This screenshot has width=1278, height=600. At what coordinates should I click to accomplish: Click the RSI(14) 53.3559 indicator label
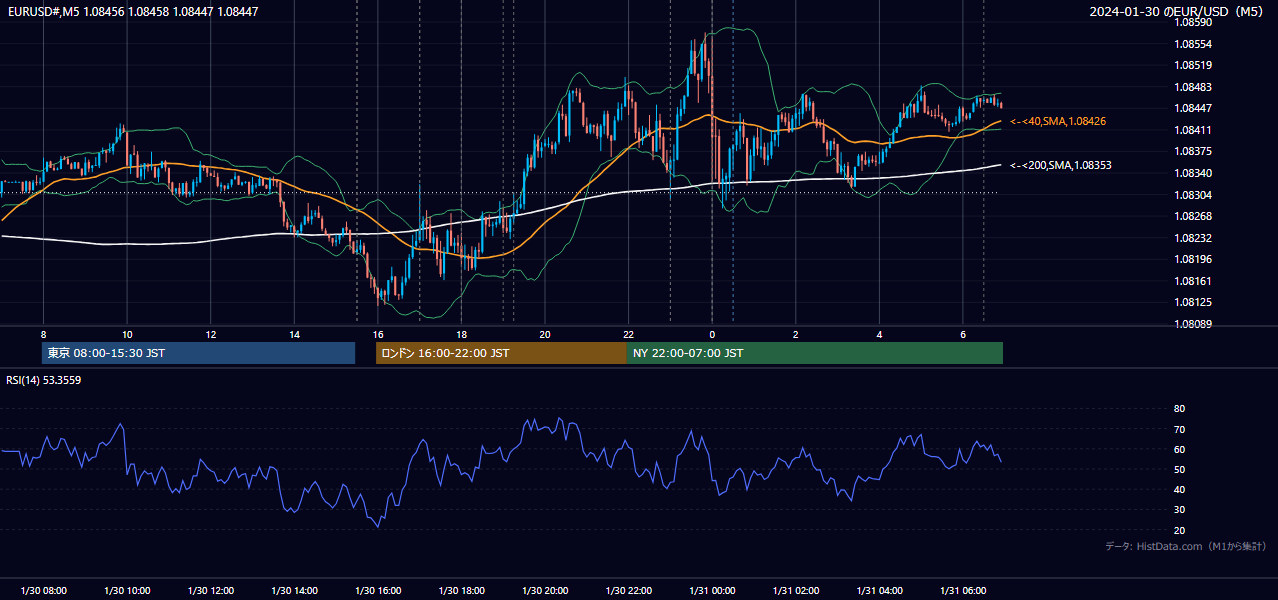[x=44, y=380]
